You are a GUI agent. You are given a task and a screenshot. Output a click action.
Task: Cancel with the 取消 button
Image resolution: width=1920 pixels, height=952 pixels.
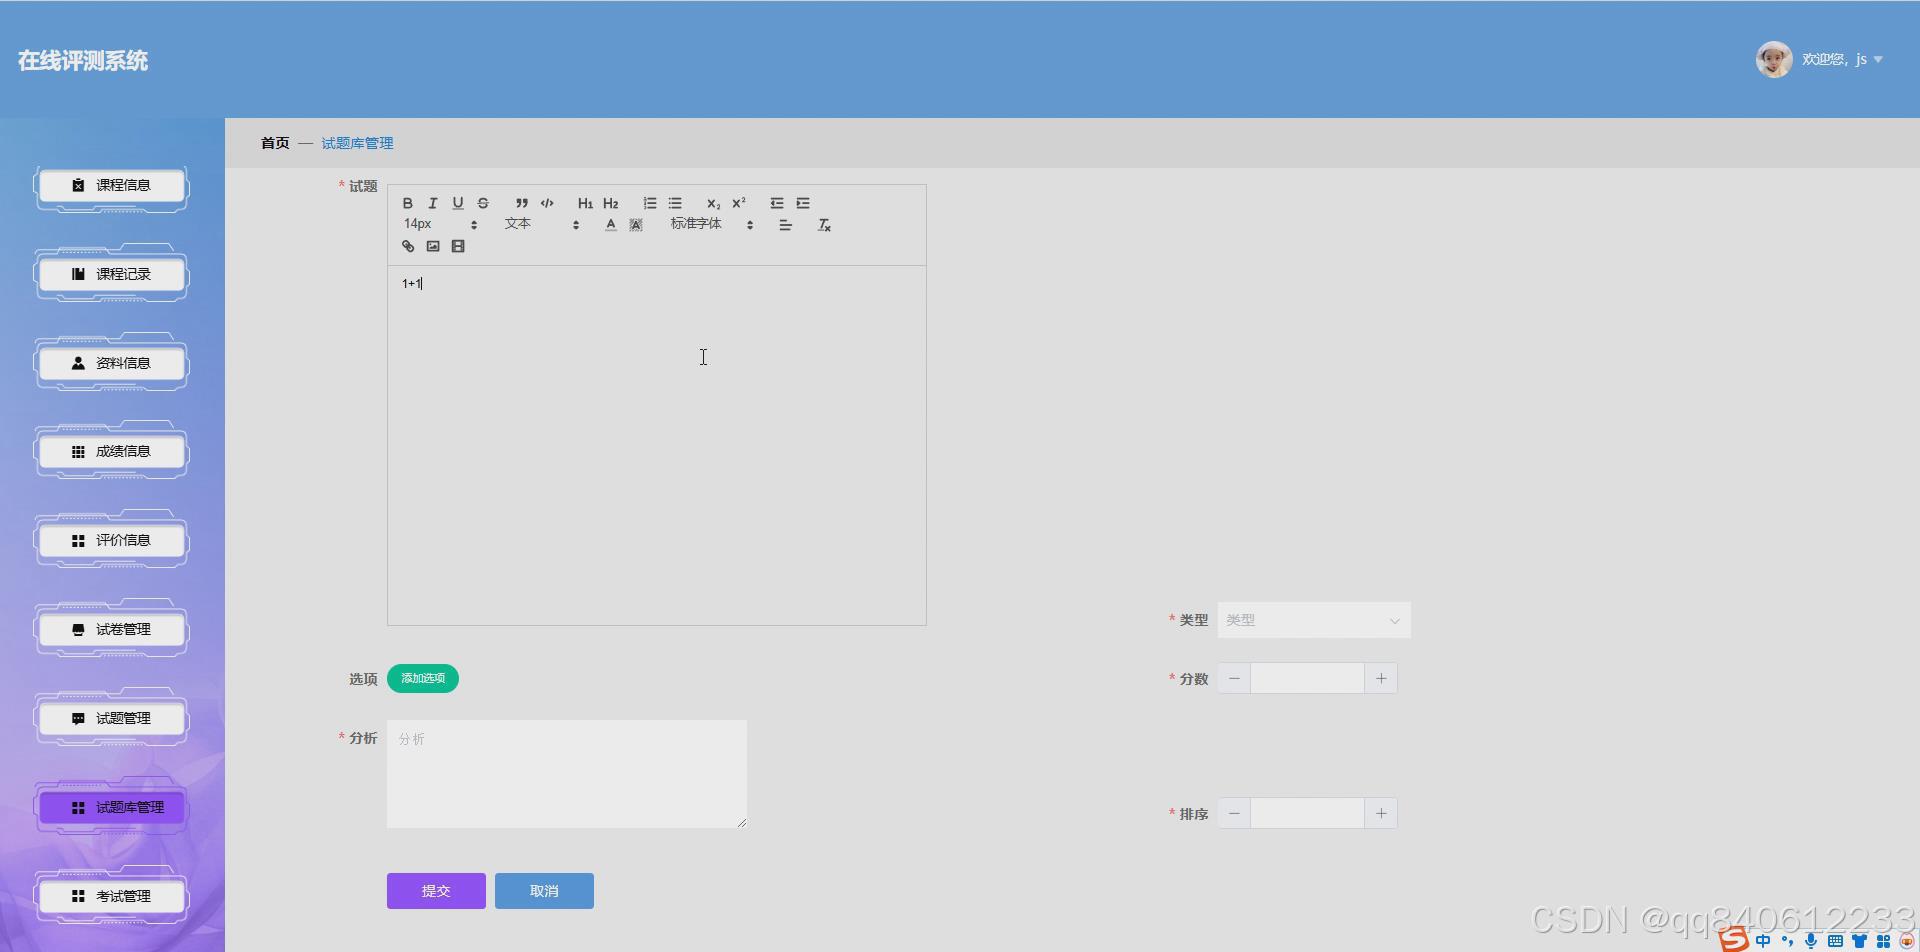pyautogui.click(x=544, y=891)
